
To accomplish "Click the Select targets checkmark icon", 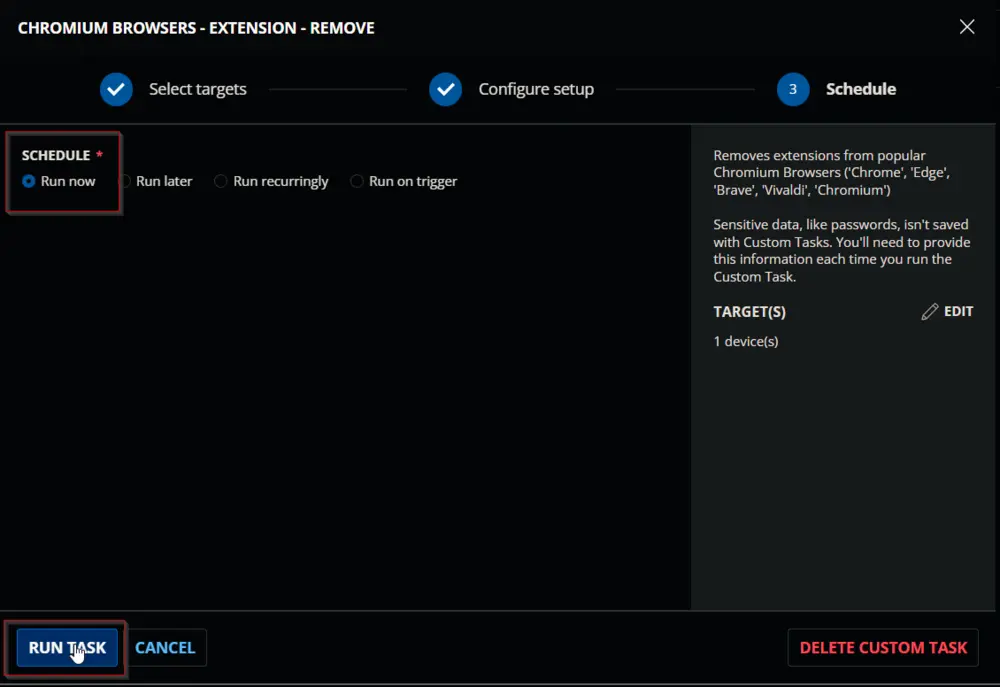I will tap(116, 89).
